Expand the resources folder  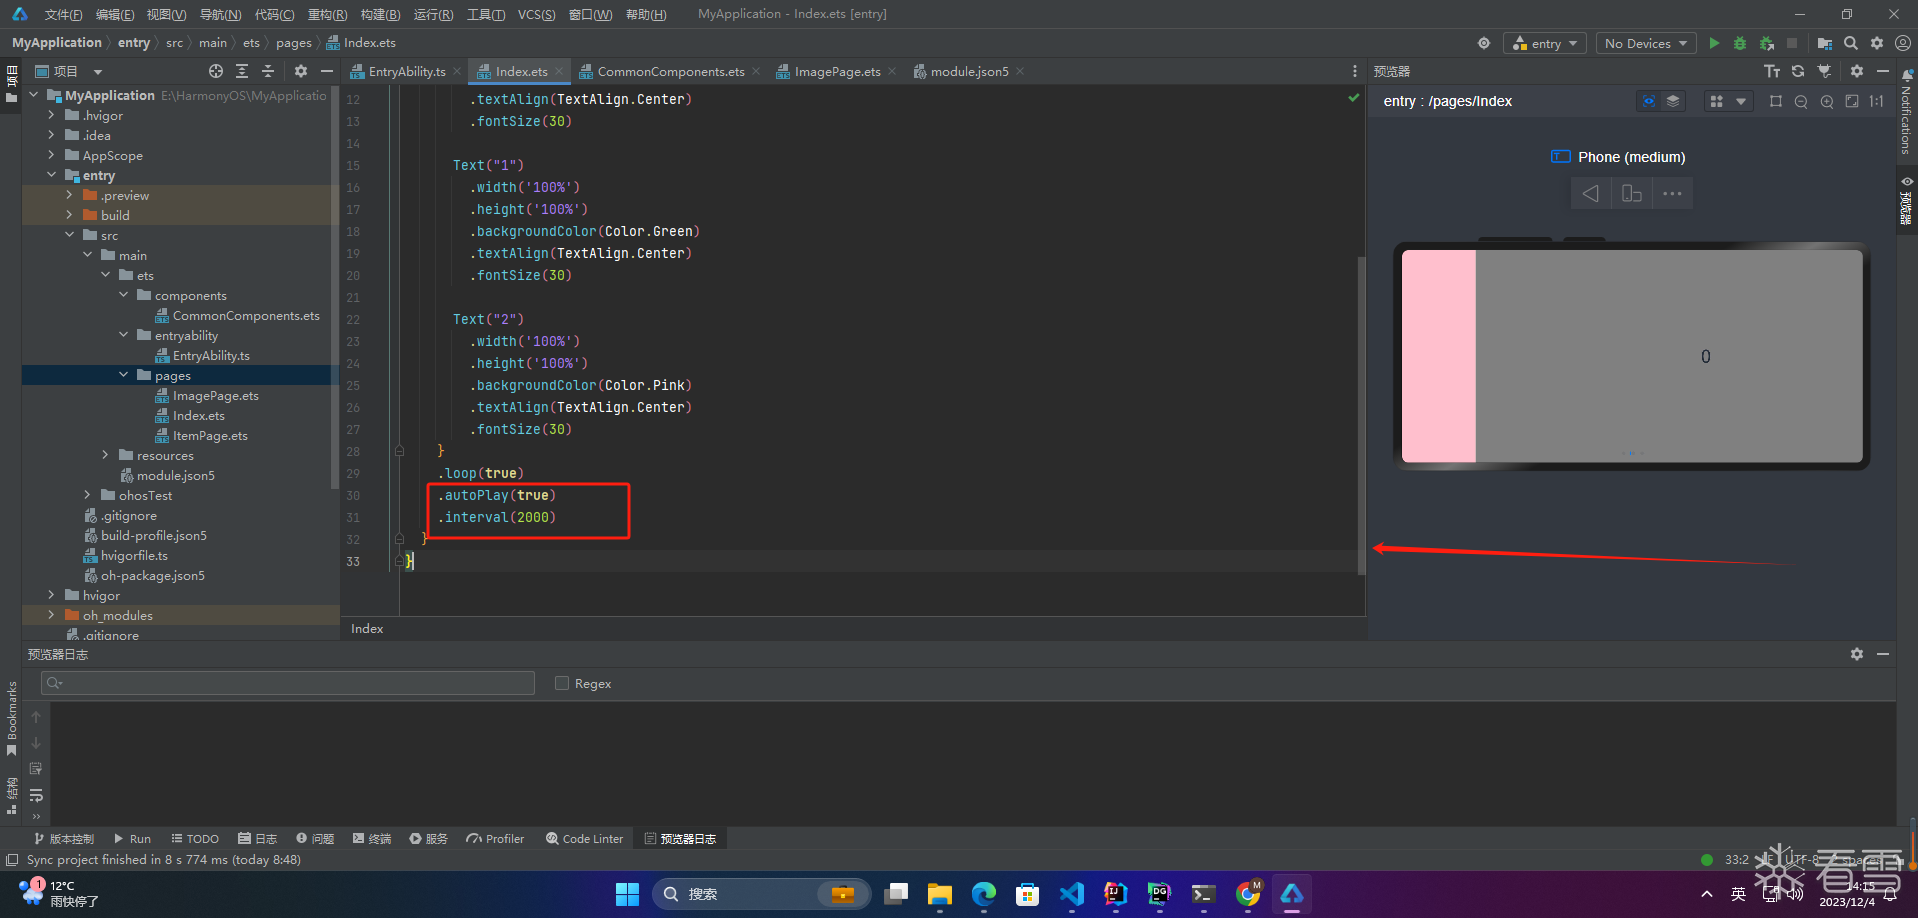click(x=105, y=455)
